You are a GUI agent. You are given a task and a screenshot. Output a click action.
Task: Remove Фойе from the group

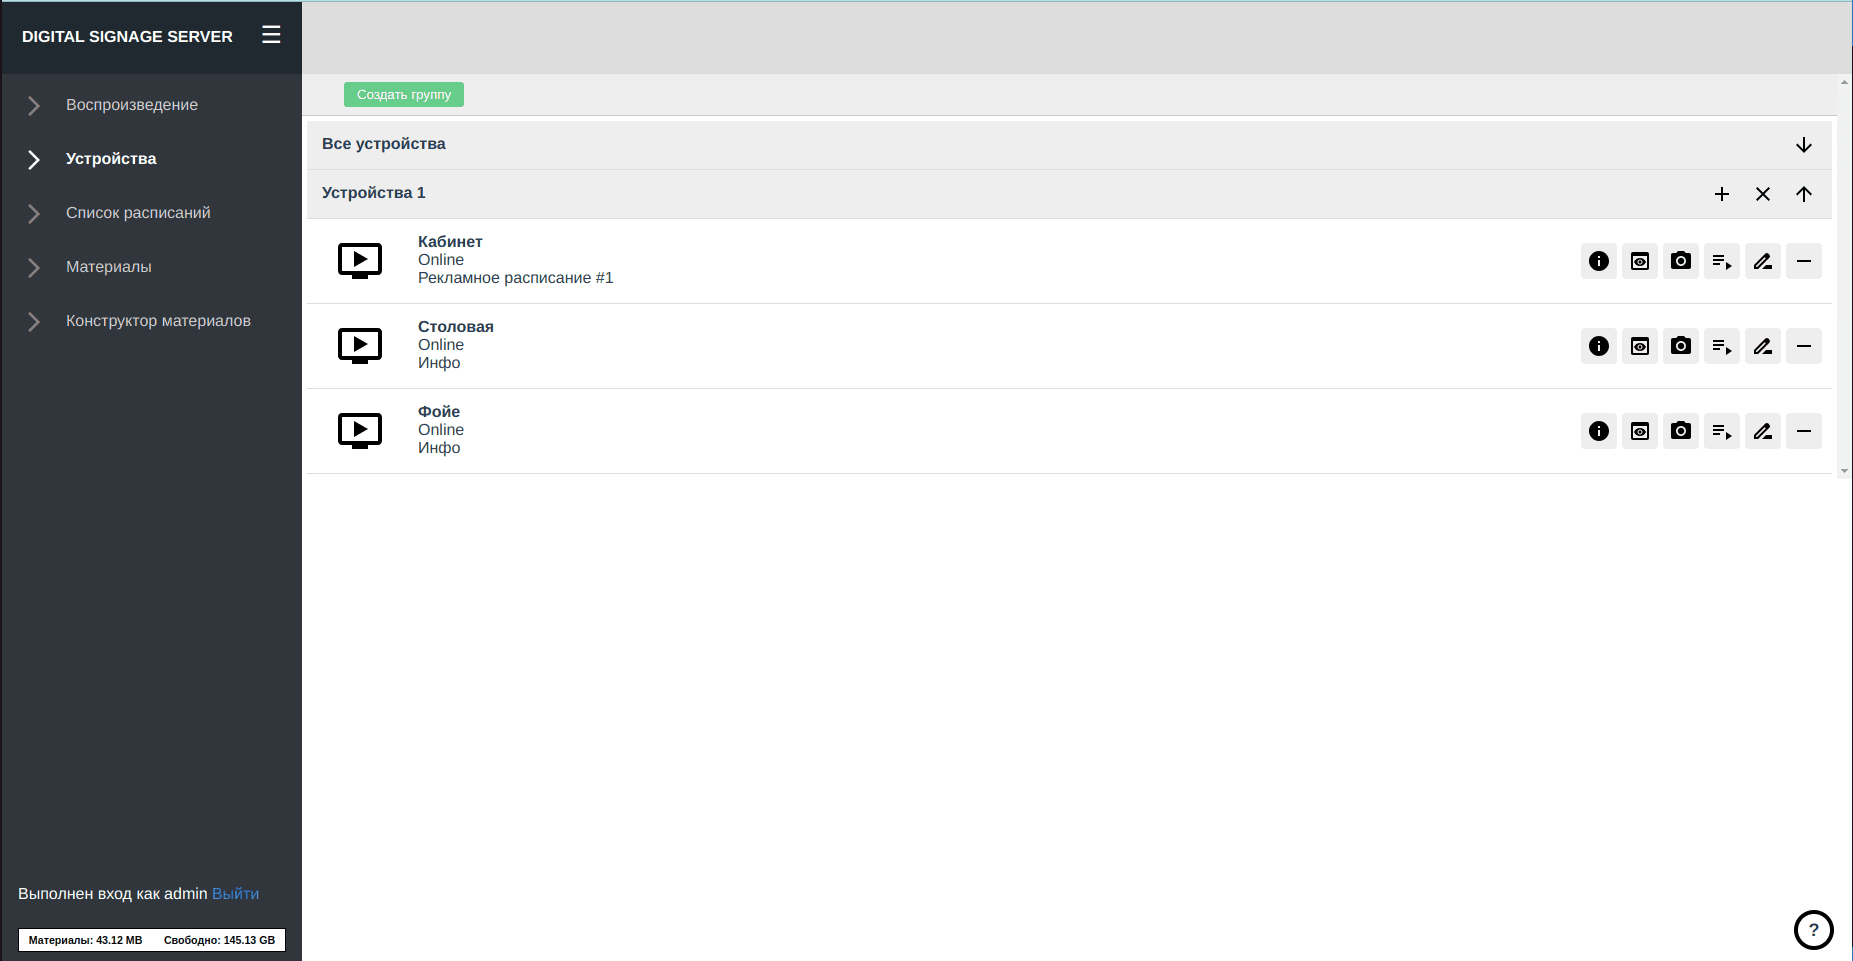tap(1803, 431)
